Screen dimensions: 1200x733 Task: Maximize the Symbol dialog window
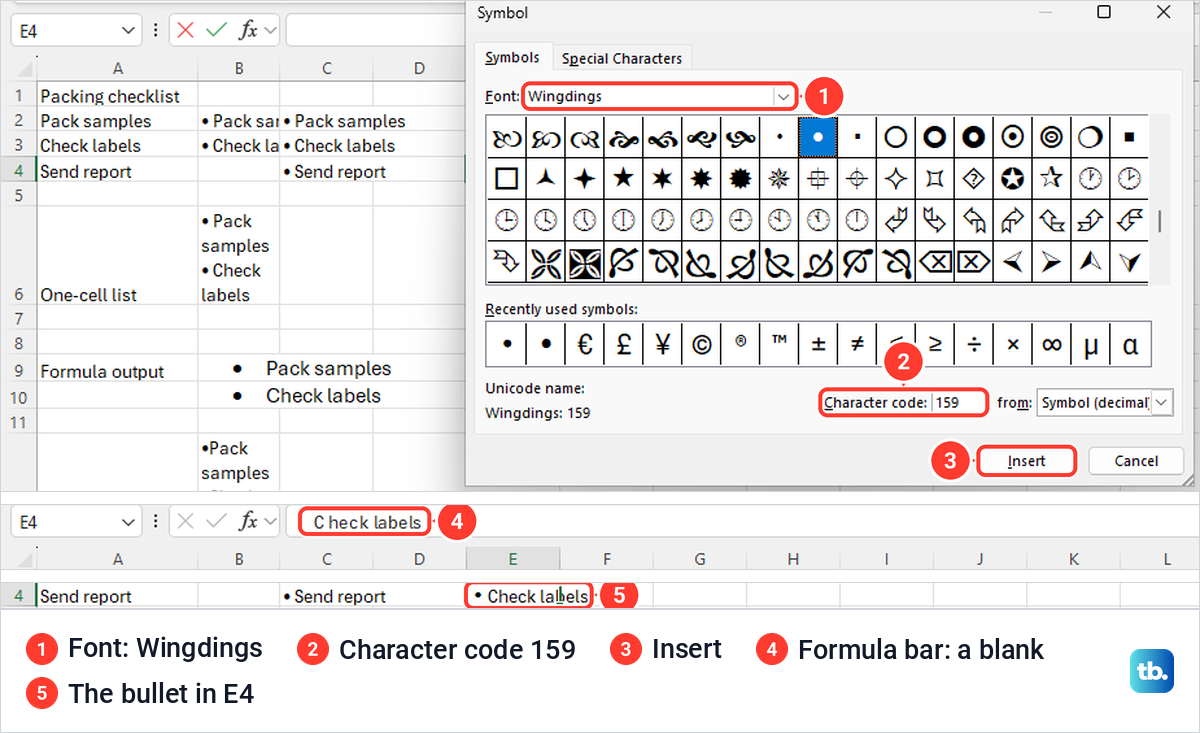(1104, 12)
